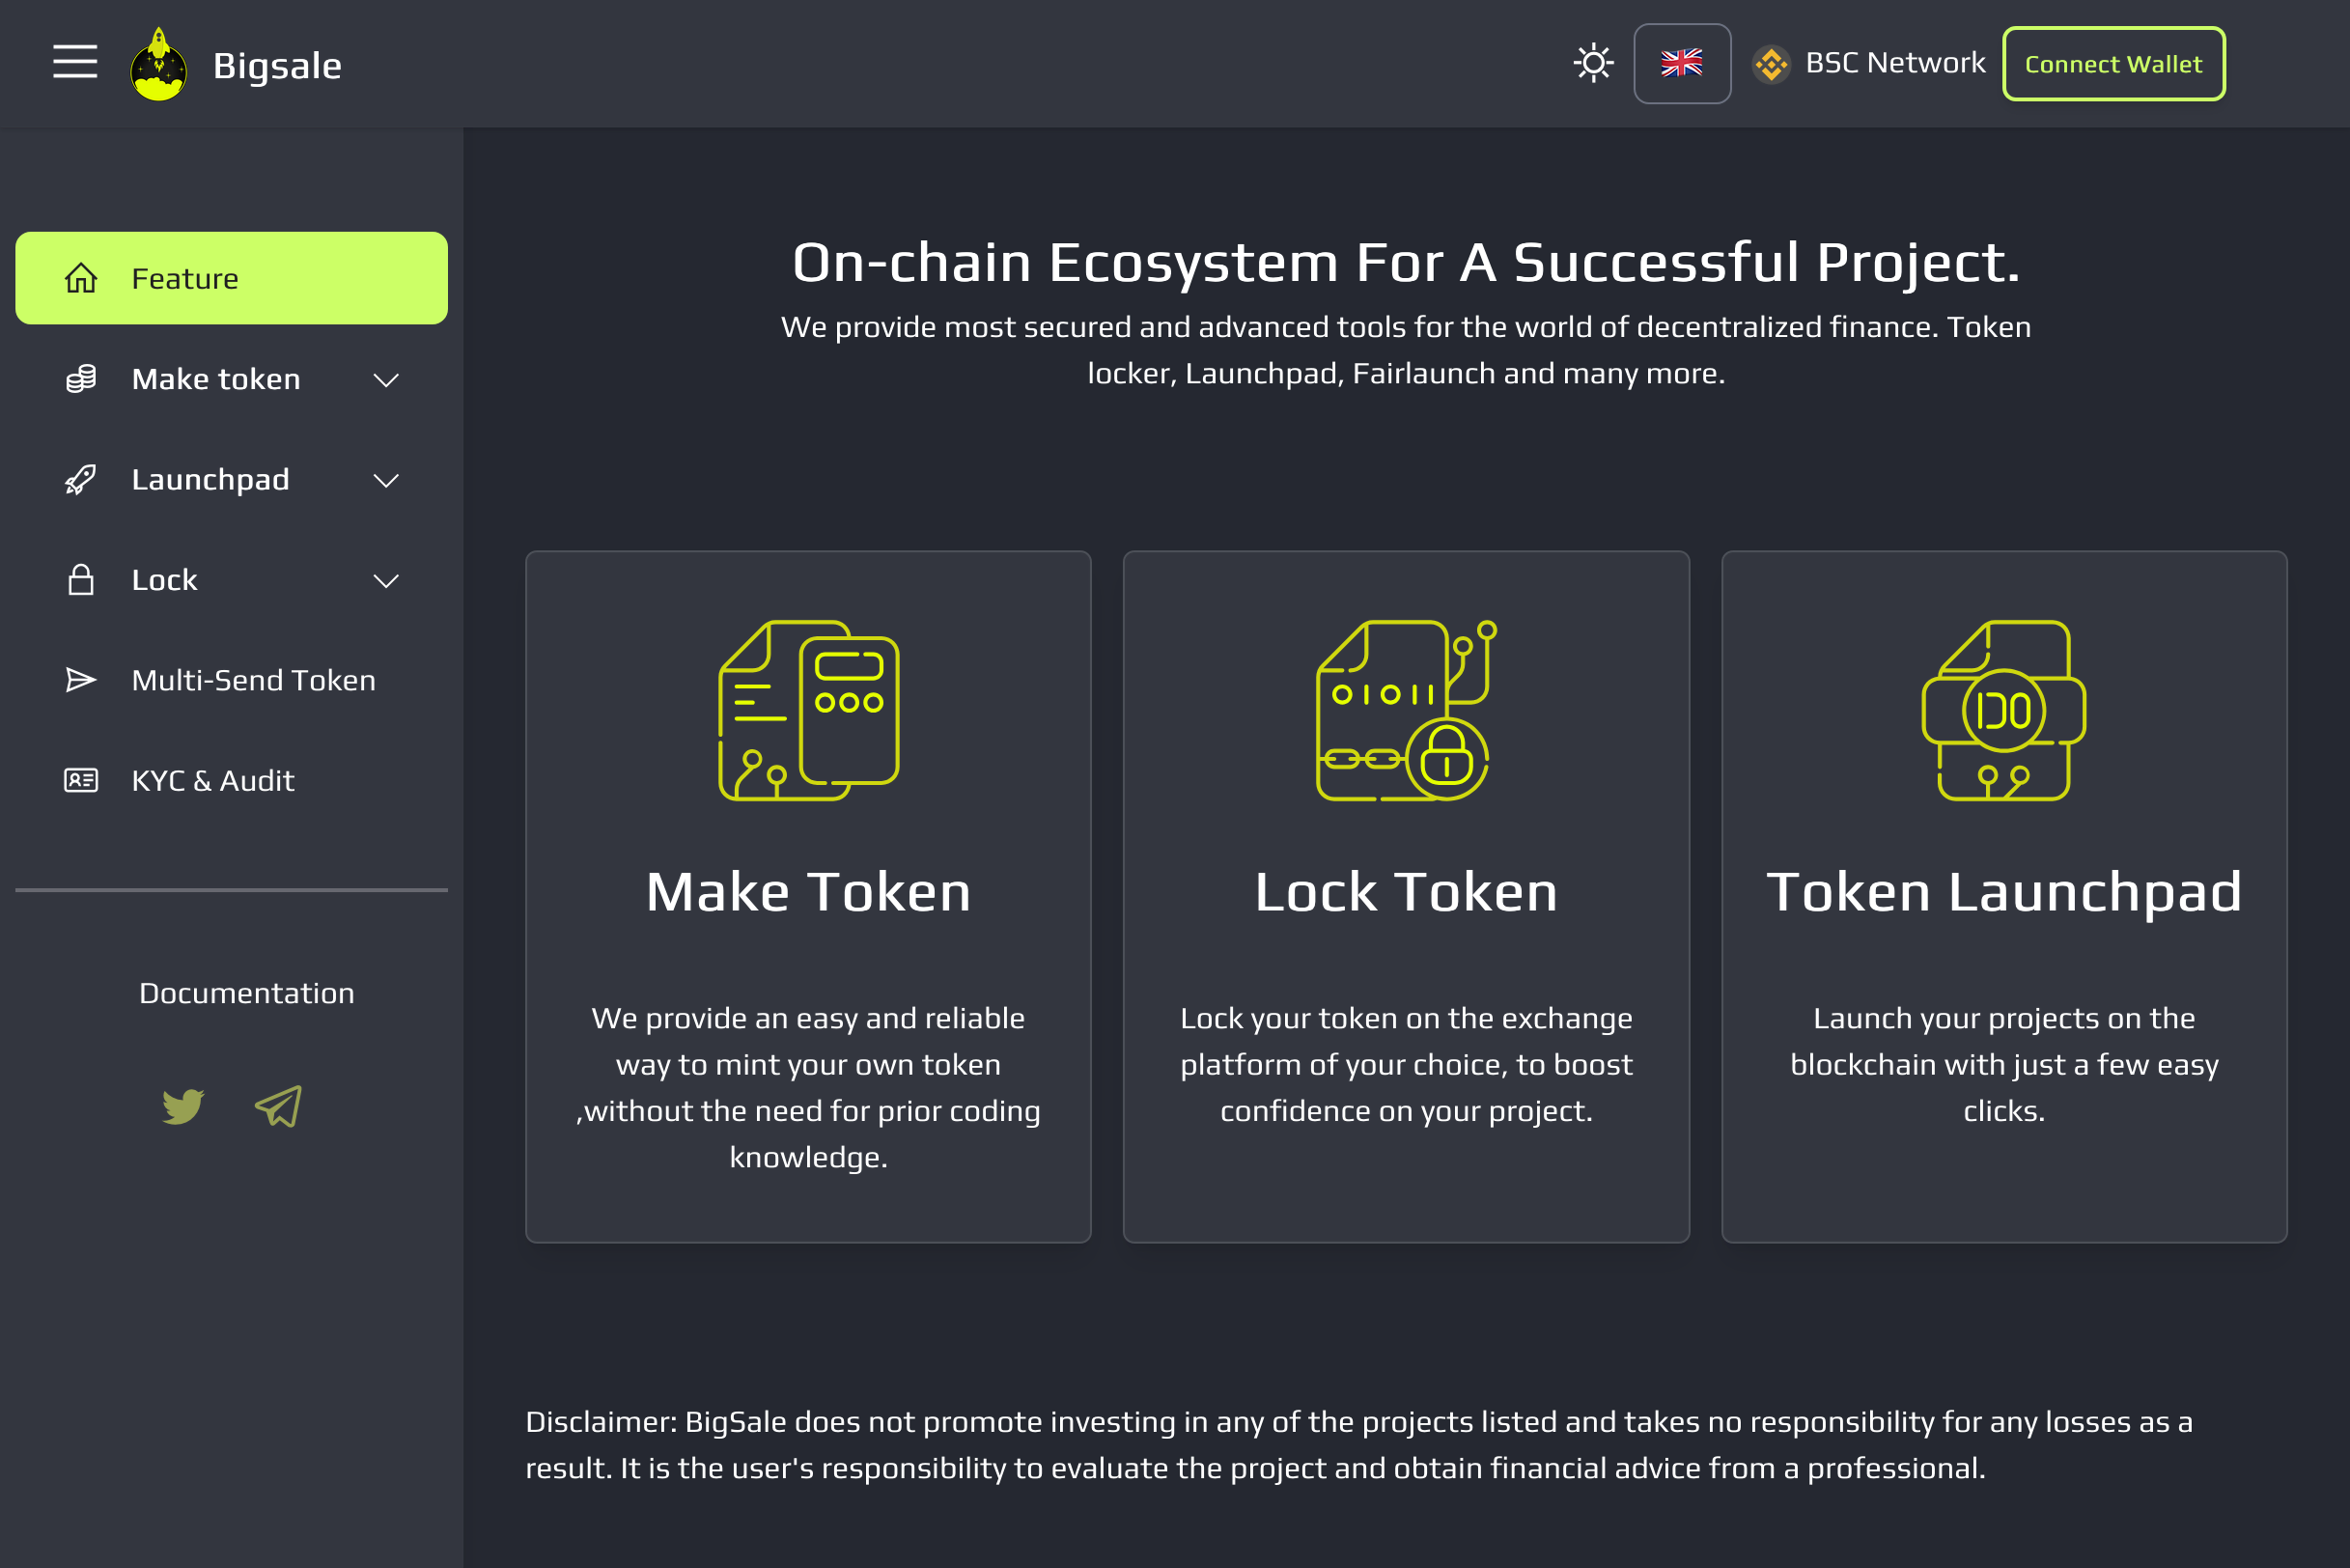The image size is (2350, 1568).
Task: Expand the Lock submenu chevron
Action: (386, 581)
